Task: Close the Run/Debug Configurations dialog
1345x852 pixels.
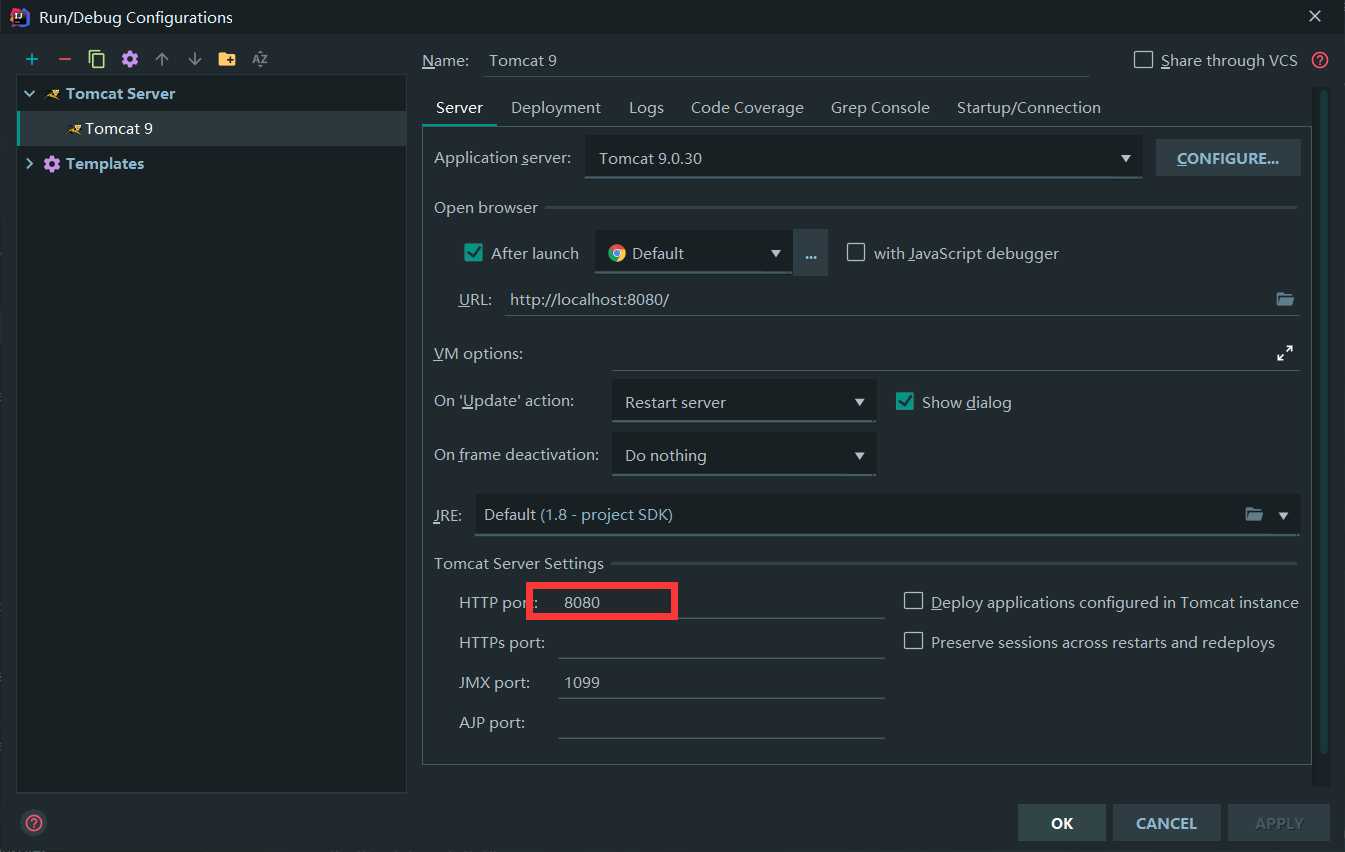Action: click(x=1315, y=16)
